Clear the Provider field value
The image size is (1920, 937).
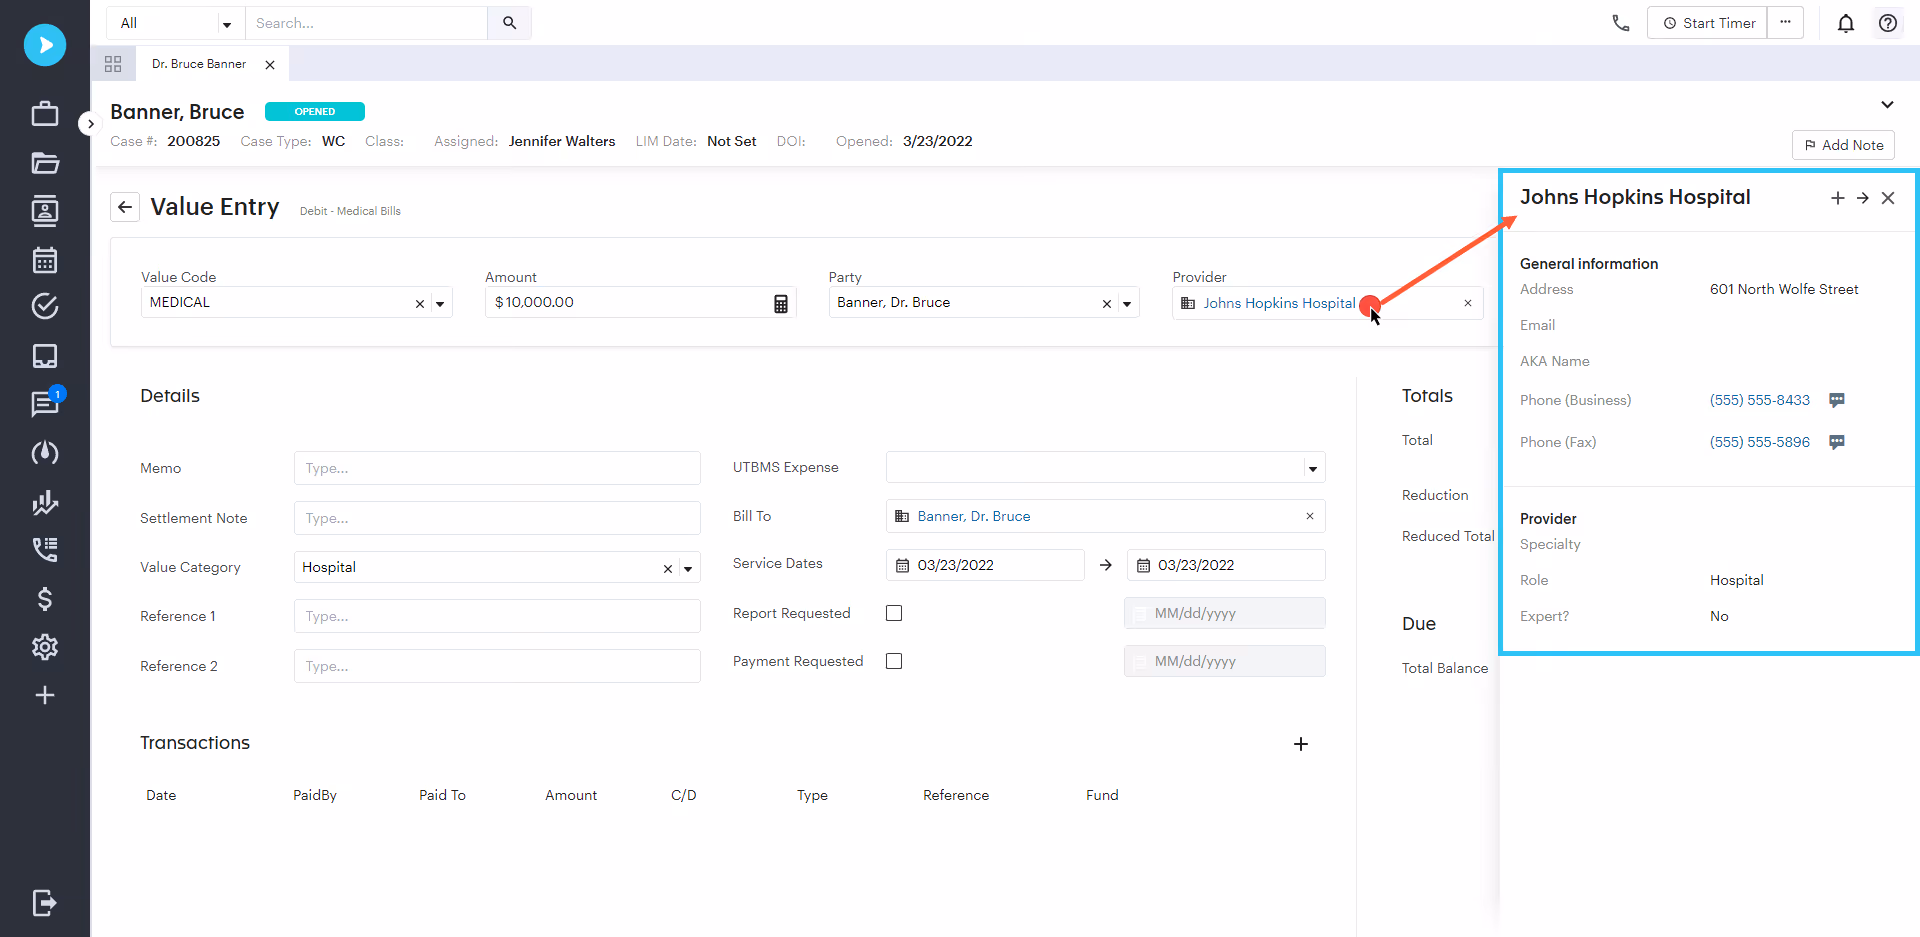pyautogui.click(x=1468, y=303)
